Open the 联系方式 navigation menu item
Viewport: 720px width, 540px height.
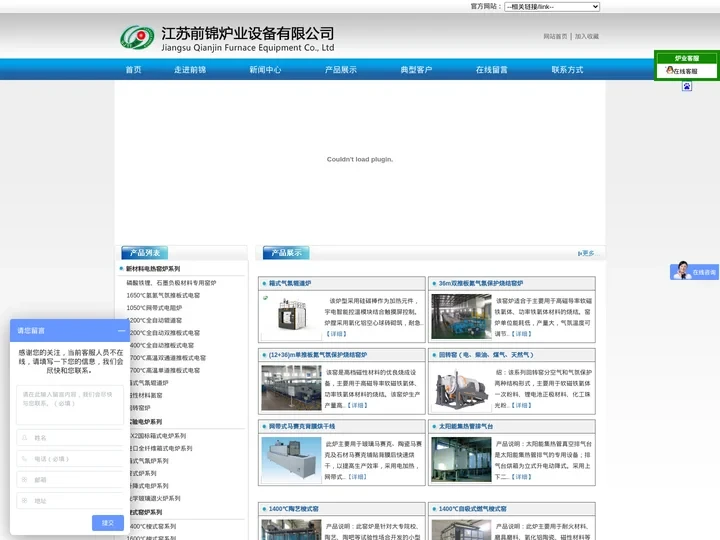point(567,70)
